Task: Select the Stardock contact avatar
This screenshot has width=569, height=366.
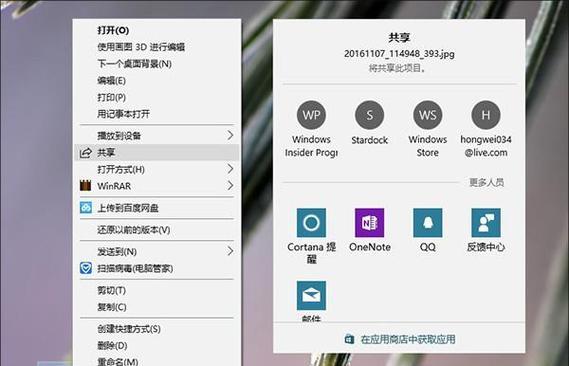Action: click(369, 115)
